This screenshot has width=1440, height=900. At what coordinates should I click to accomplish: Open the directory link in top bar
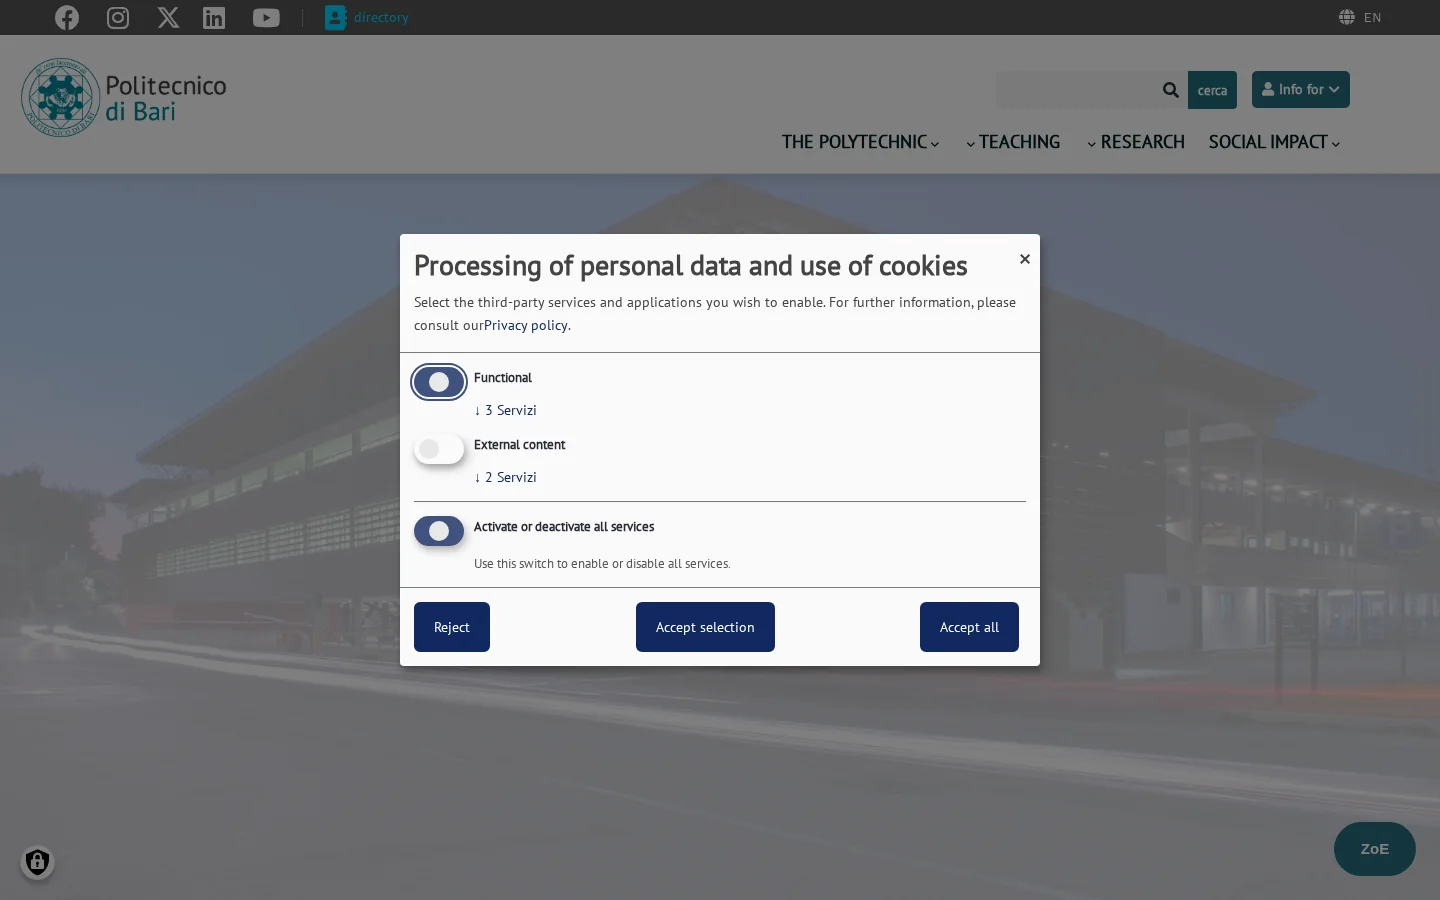click(x=367, y=18)
